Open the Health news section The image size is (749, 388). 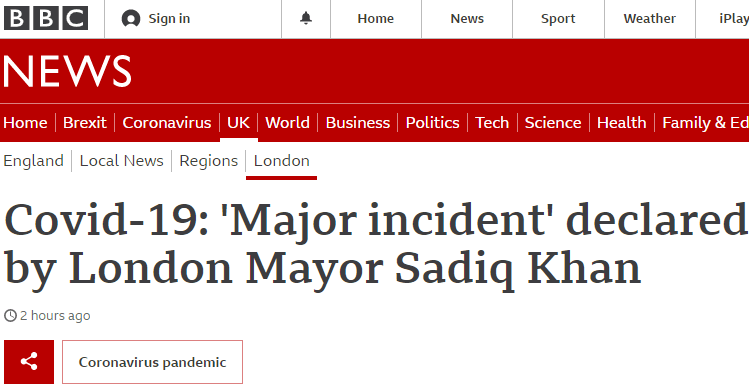[621, 123]
